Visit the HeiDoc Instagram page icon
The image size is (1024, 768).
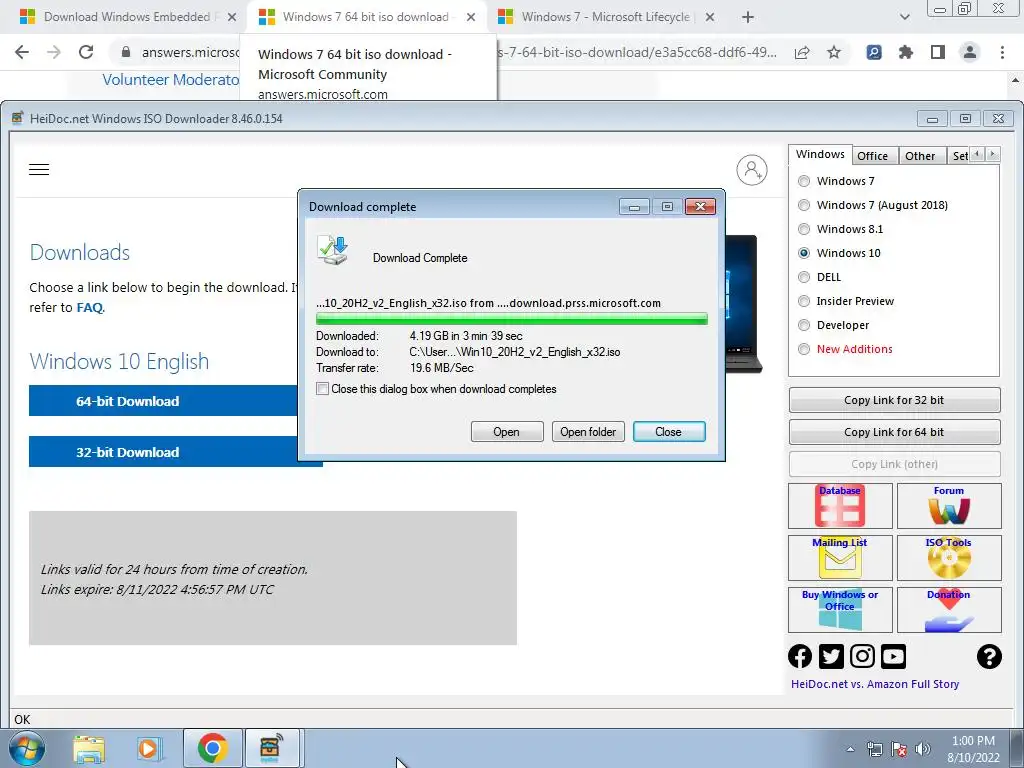pos(862,656)
